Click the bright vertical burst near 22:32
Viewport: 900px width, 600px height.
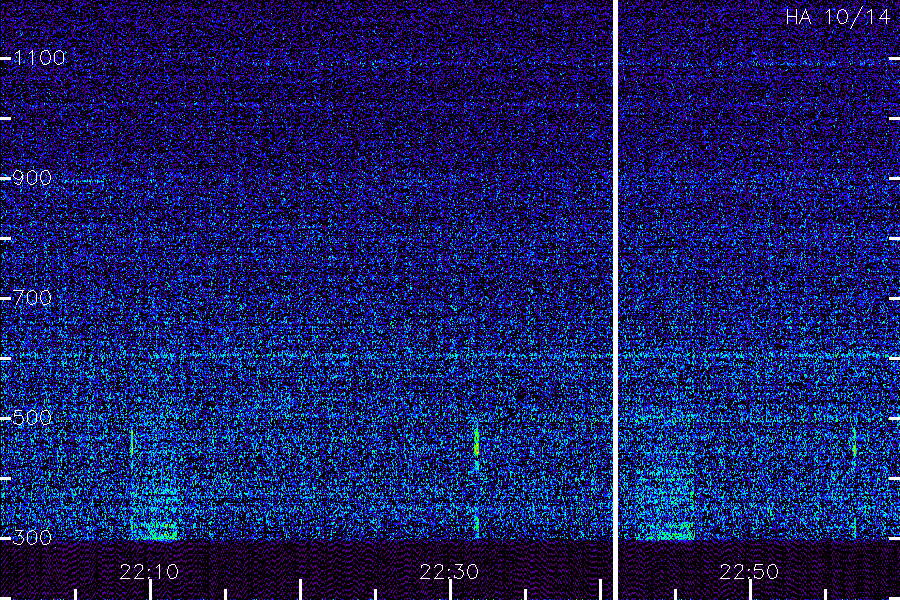pos(476,443)
